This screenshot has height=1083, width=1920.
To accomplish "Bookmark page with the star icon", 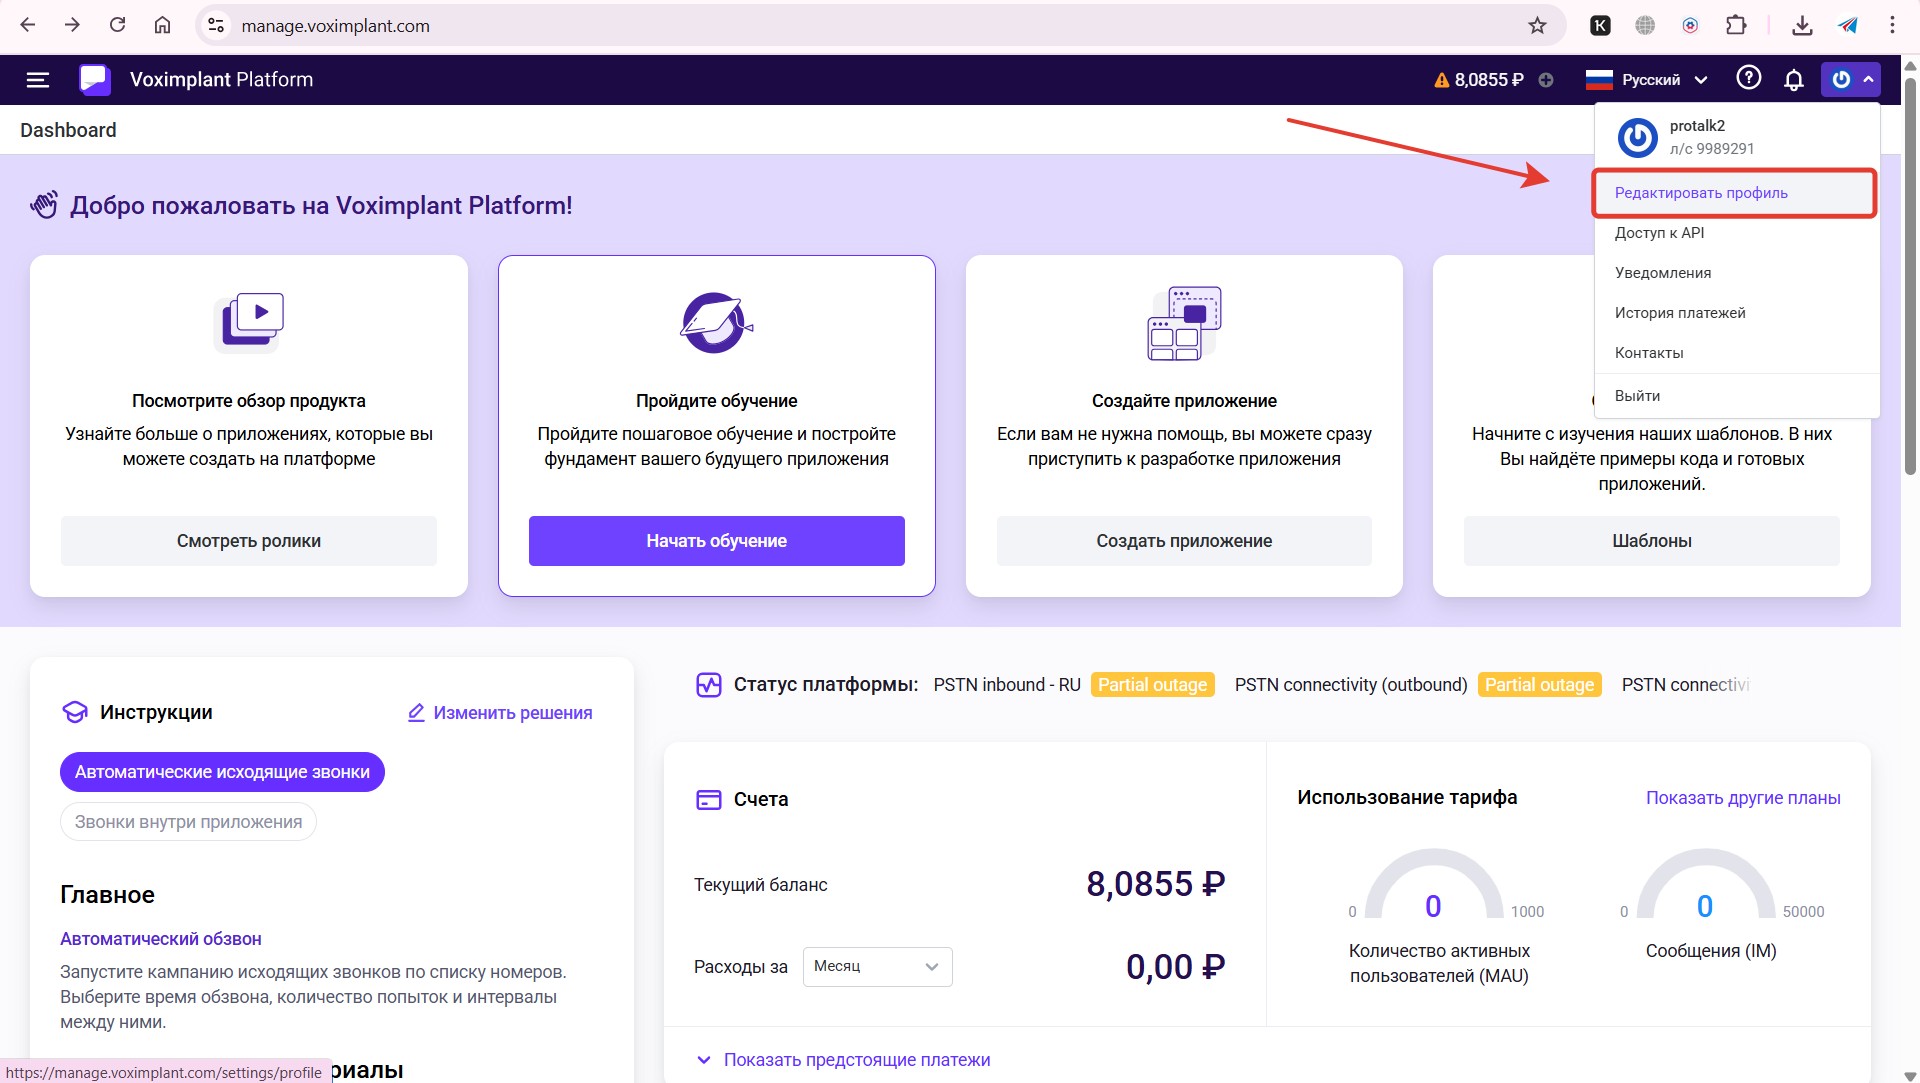I will (x=1537, y=26).
